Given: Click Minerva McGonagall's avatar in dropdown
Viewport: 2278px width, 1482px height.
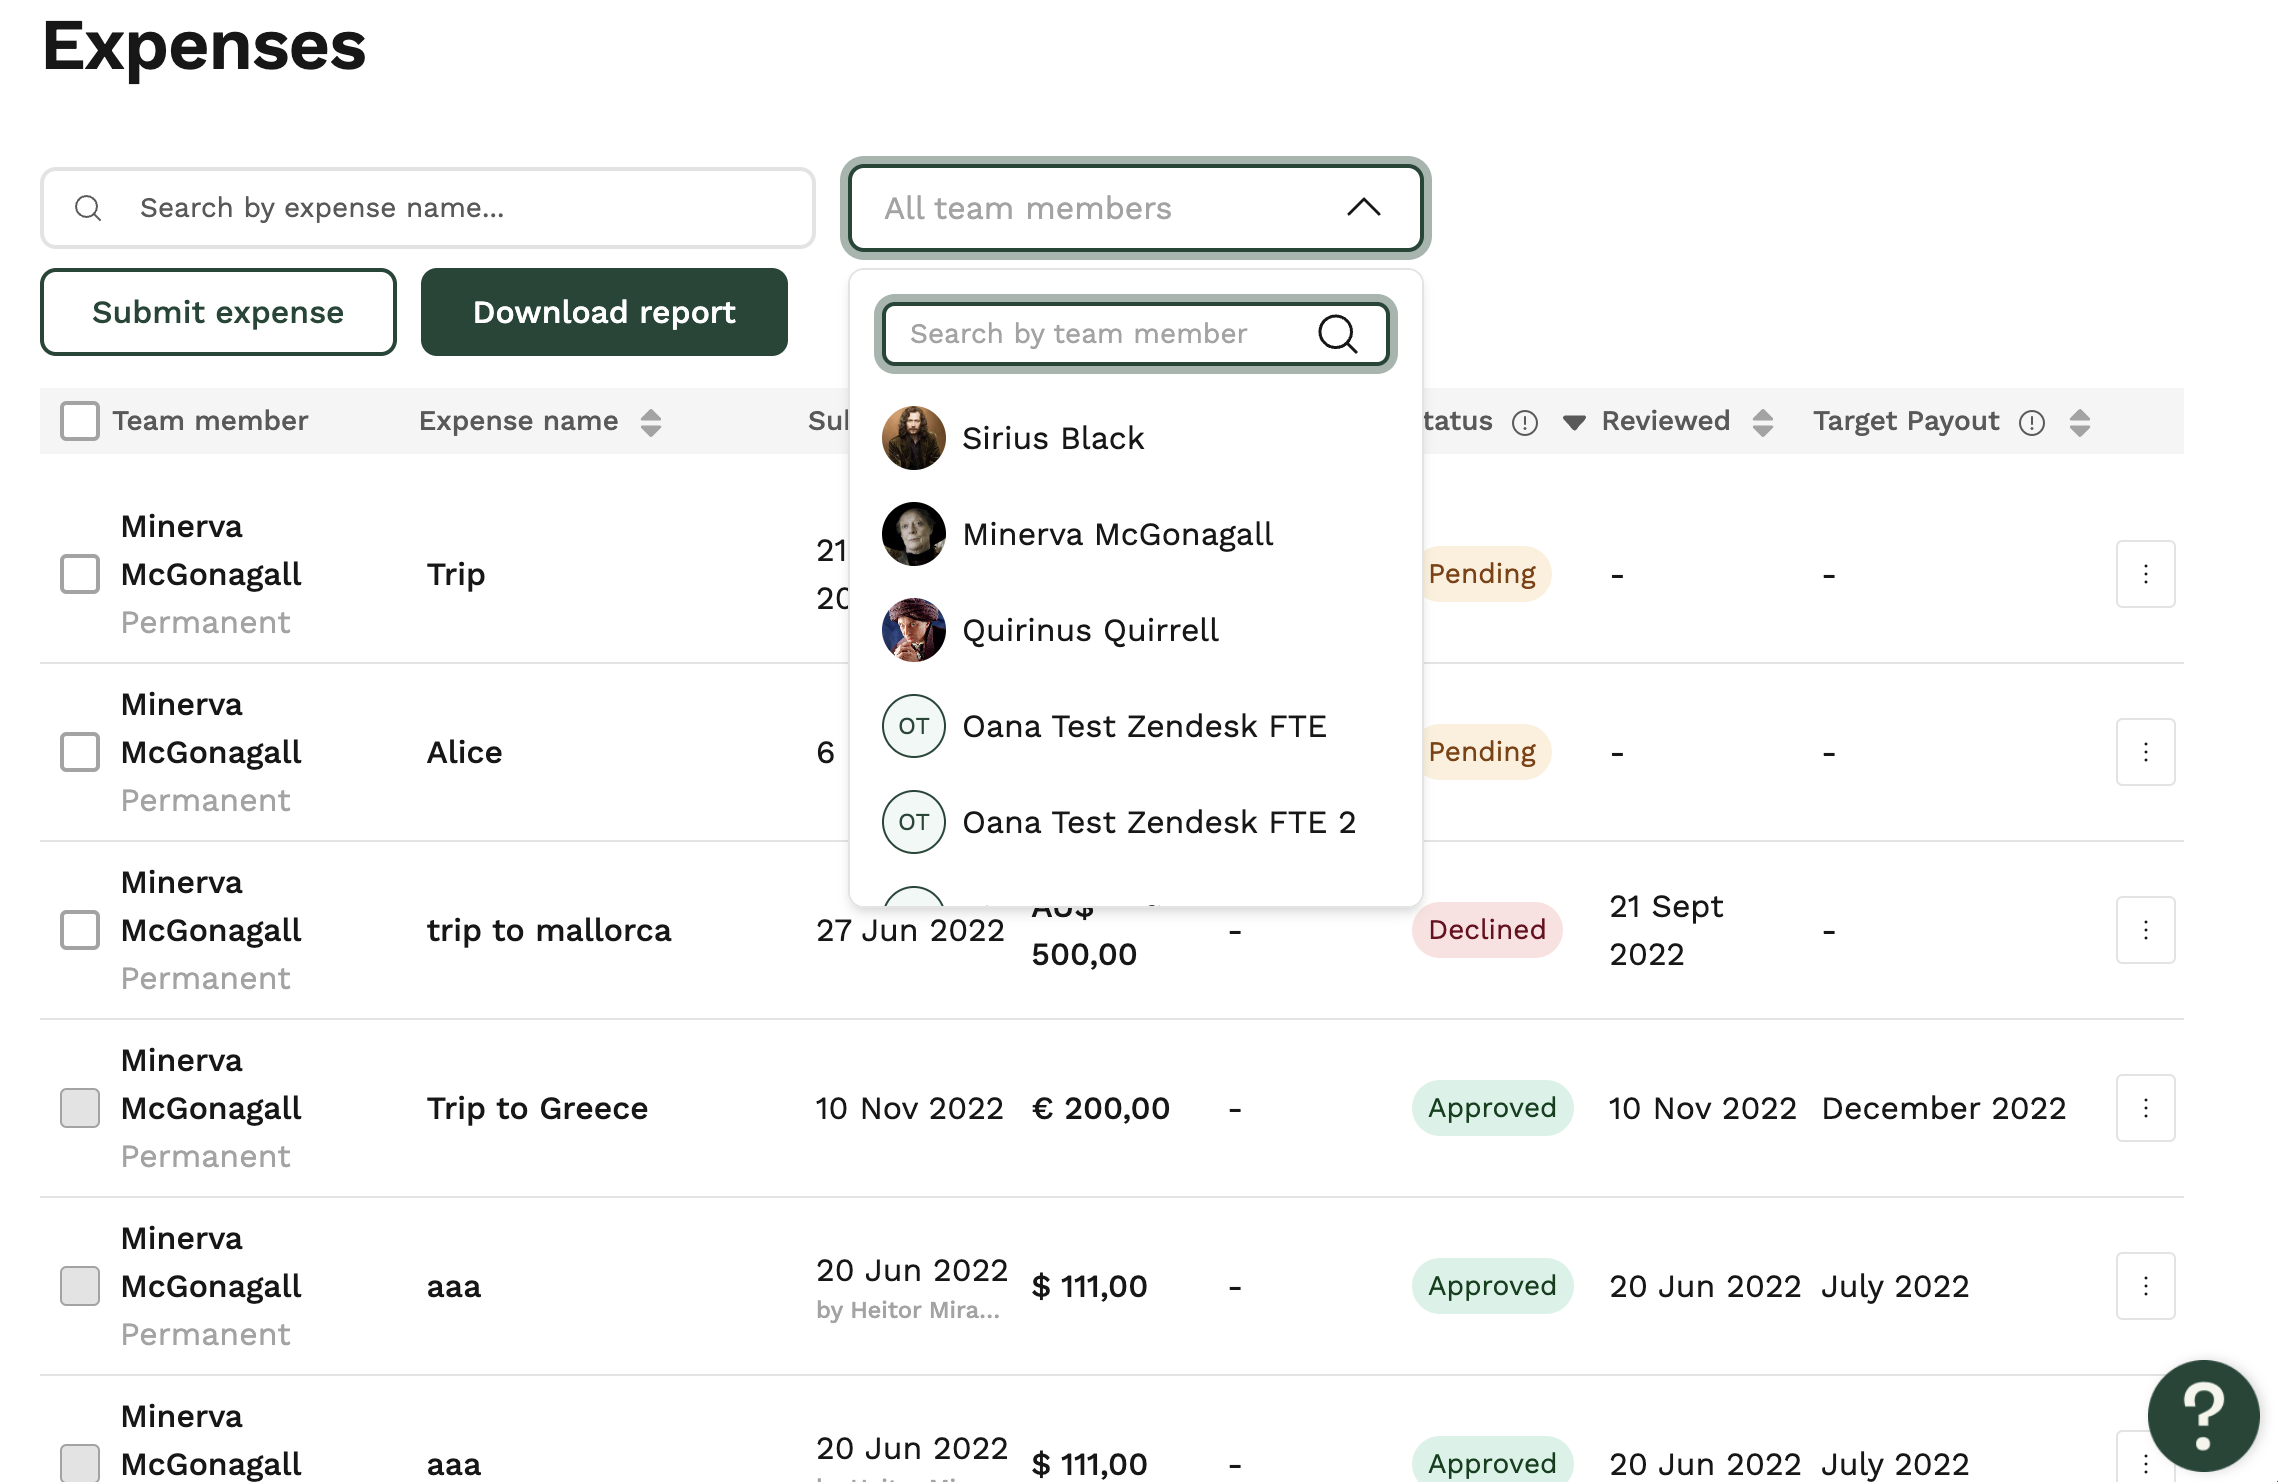Looking at the screenshot, I should click(914, 534).
